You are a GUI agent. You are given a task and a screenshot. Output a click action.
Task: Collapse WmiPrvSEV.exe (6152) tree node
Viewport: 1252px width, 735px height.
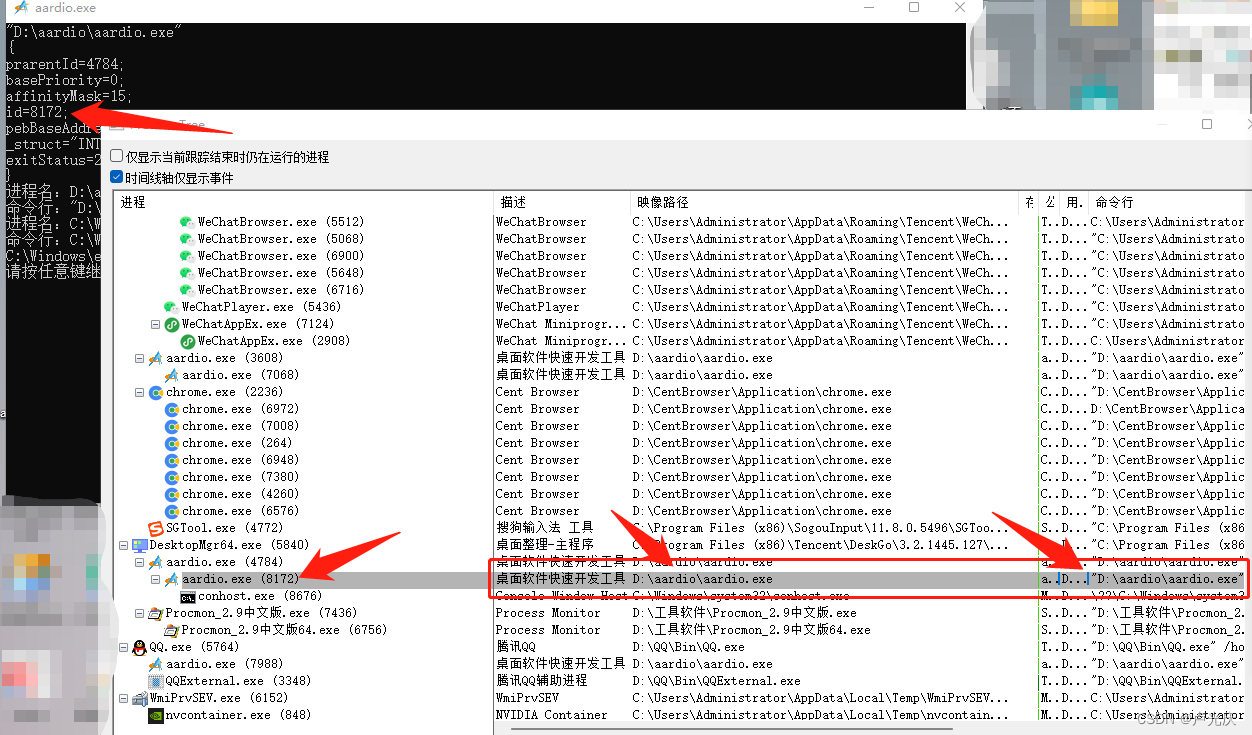click(123, 698)
